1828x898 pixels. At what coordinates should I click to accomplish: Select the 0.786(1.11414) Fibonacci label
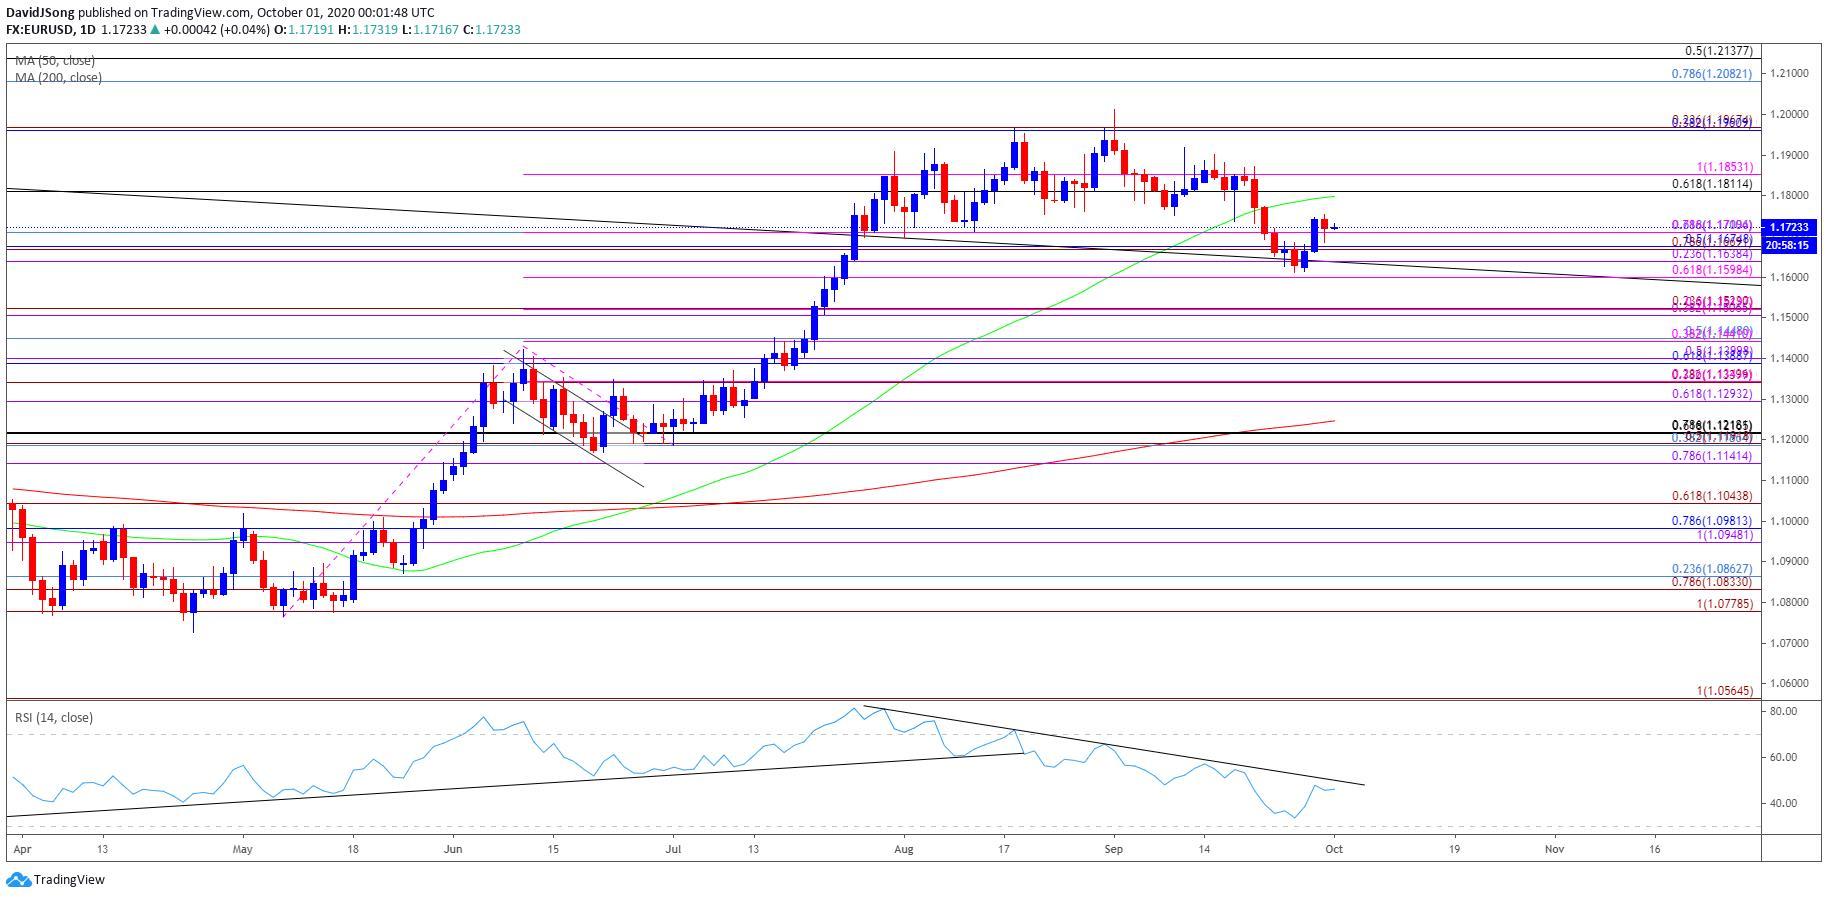pos(1712,456)
